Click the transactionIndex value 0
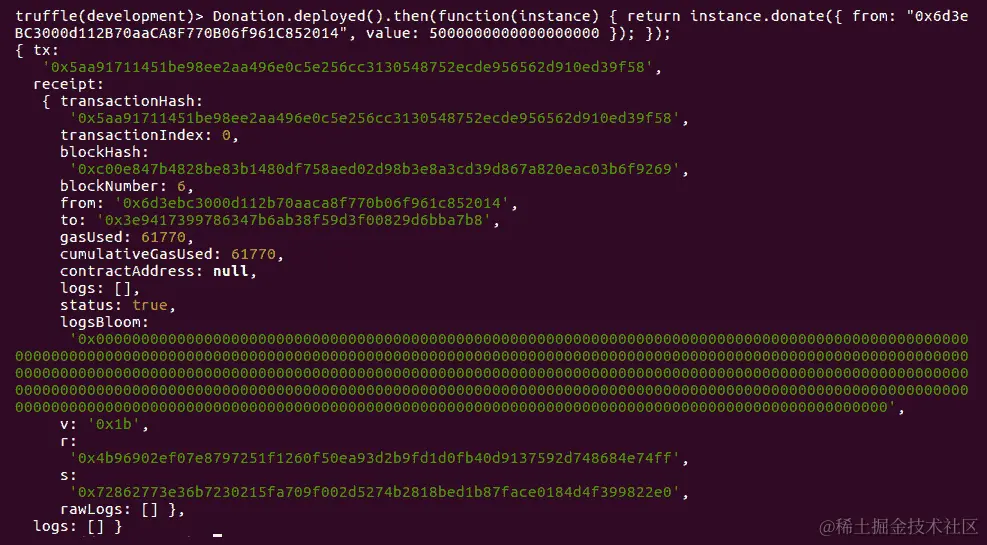Image resolution: width=987 pixels, height=545 pixels. (226, 135)
